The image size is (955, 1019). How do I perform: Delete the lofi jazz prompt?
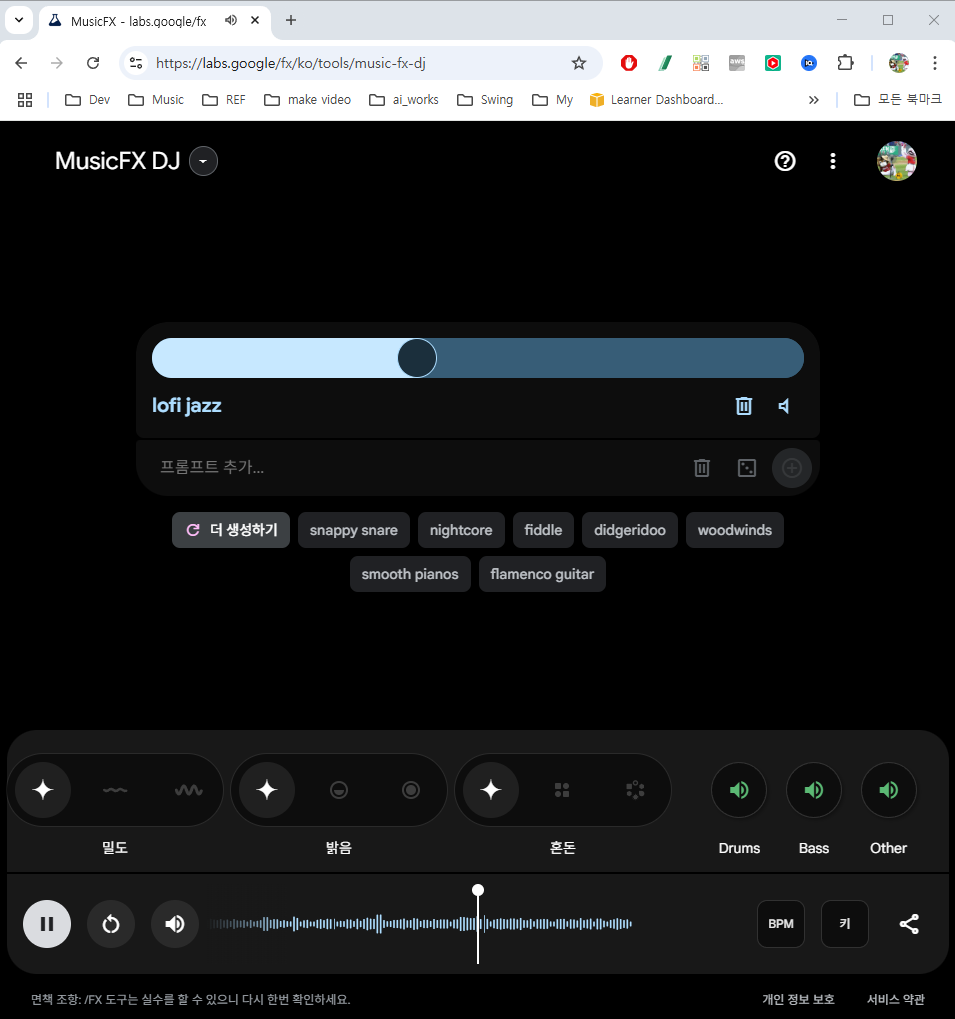[744, 406]
